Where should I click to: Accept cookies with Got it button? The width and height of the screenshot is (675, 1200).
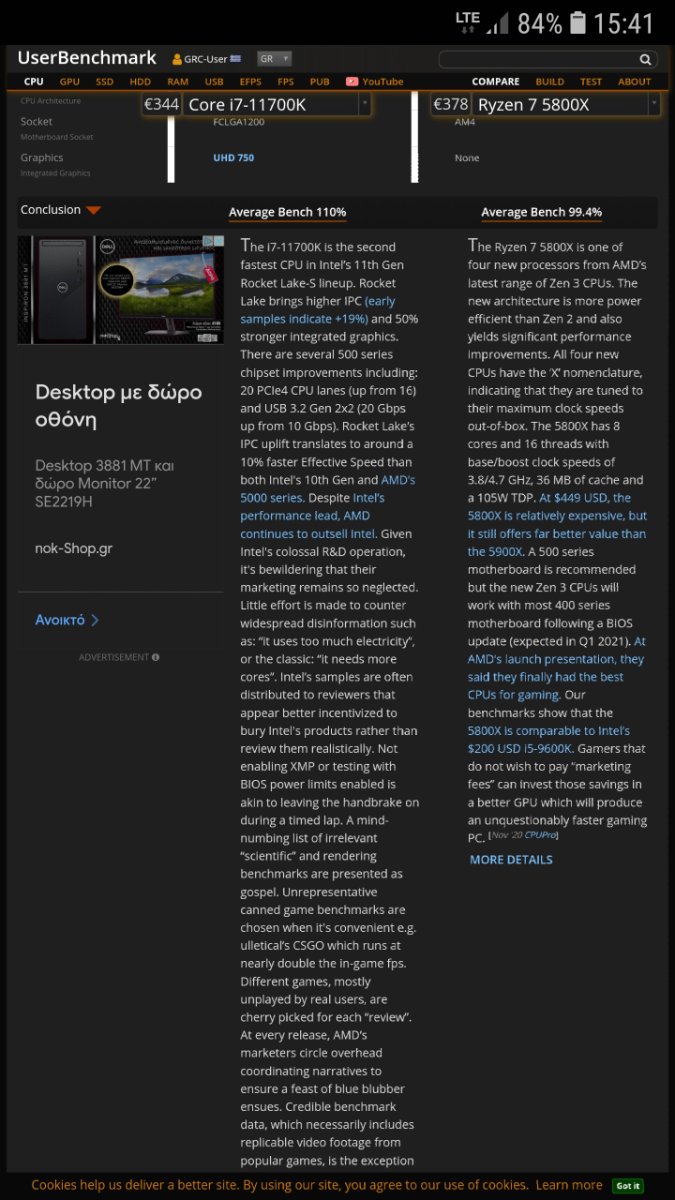point(628,1186)
